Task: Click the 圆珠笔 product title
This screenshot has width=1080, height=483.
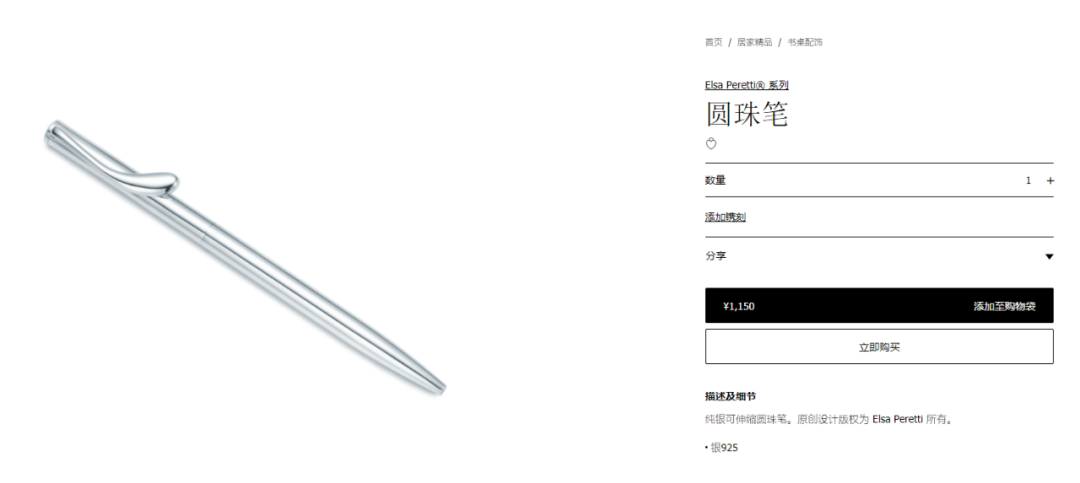Action: coord(746,114)
